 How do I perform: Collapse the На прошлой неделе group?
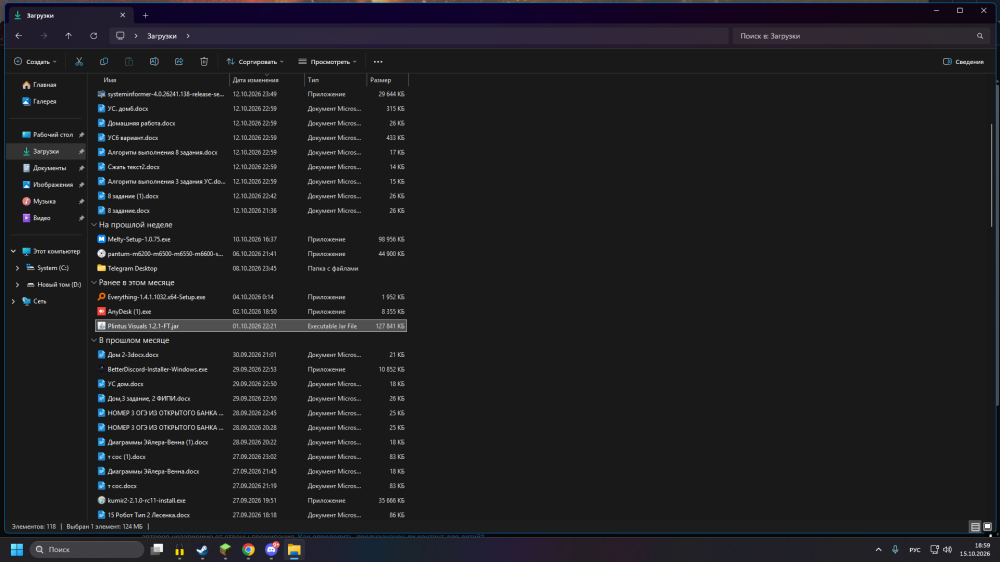pos(94,225)
